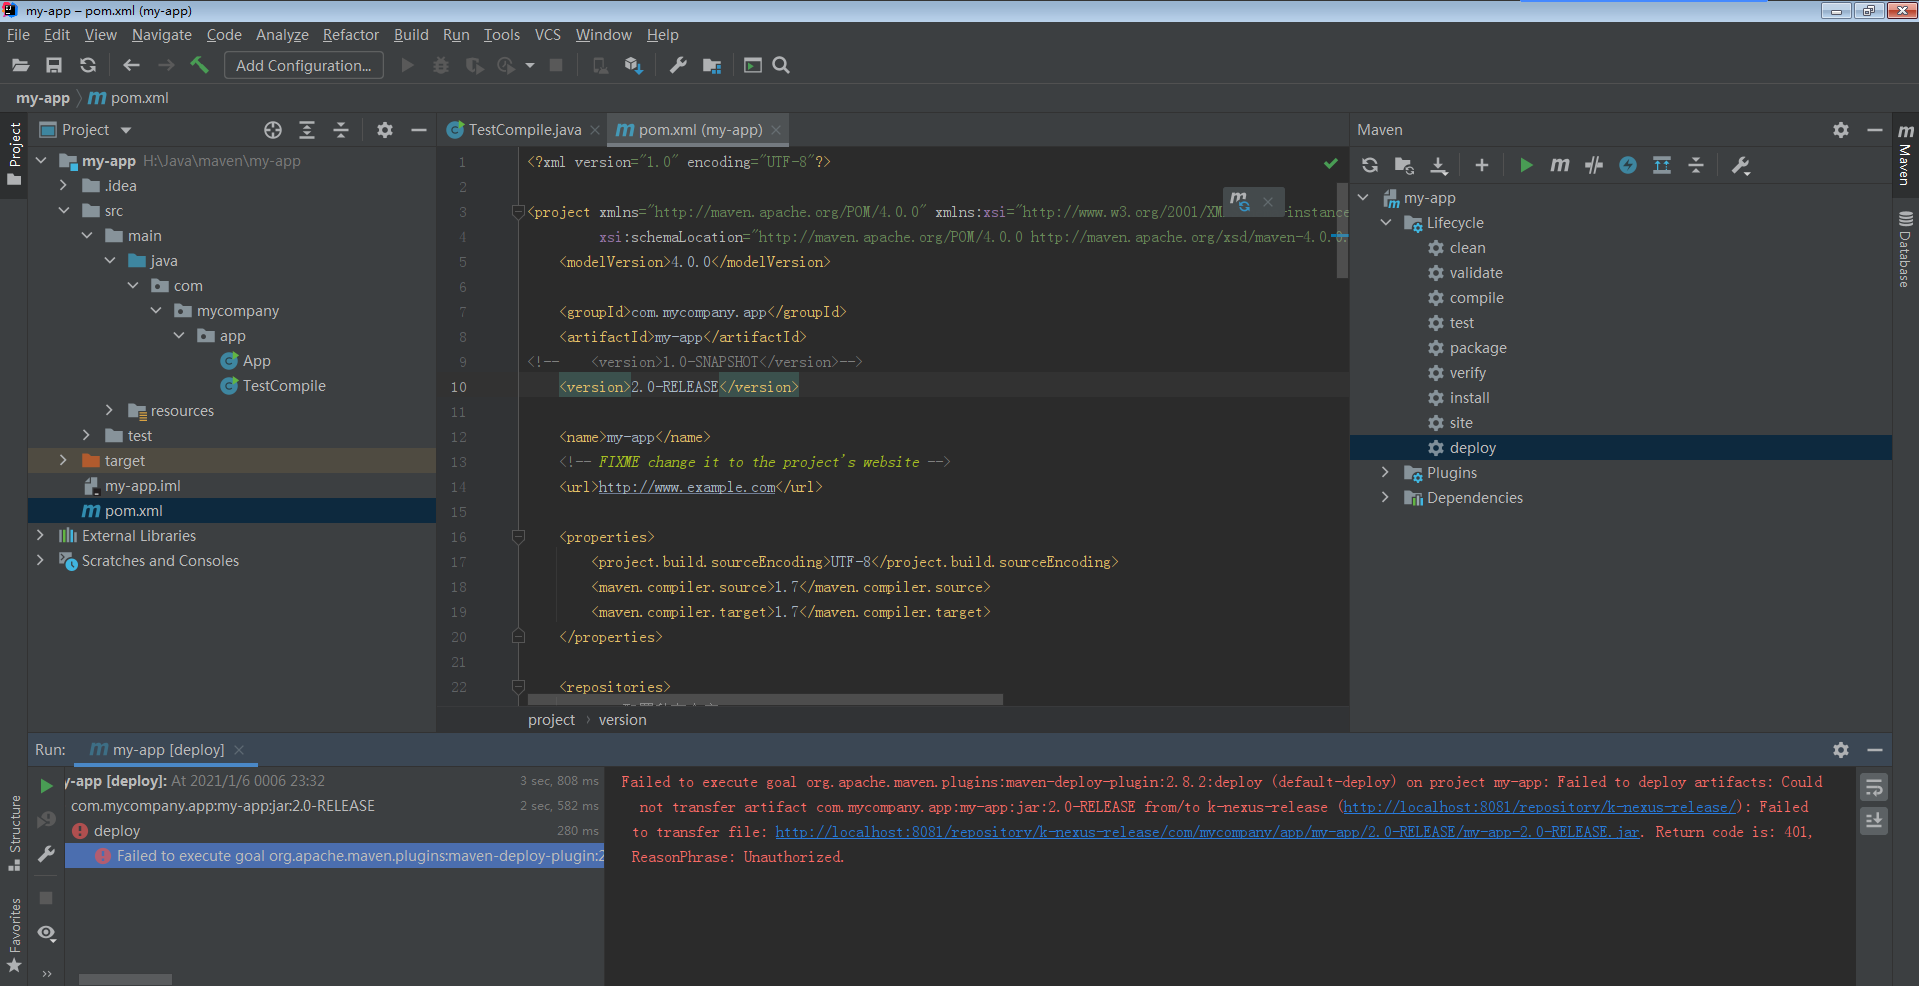This screenshot has width=1919, height=986.
Task: Click Locate in Project tree target icon
Action: [273, 130]
